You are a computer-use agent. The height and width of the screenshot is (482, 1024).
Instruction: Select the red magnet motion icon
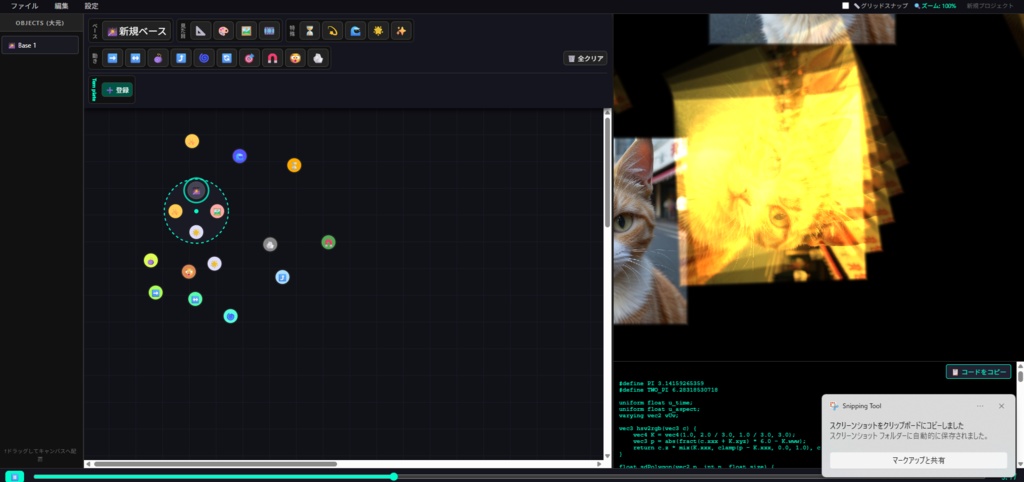coord(272,58)
